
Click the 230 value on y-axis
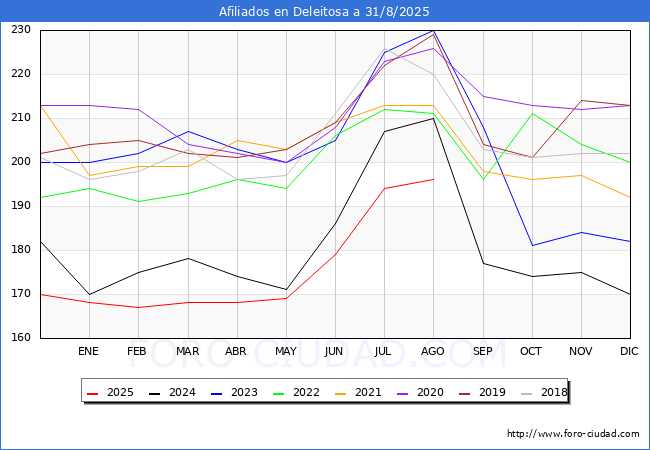click(21, 30)
